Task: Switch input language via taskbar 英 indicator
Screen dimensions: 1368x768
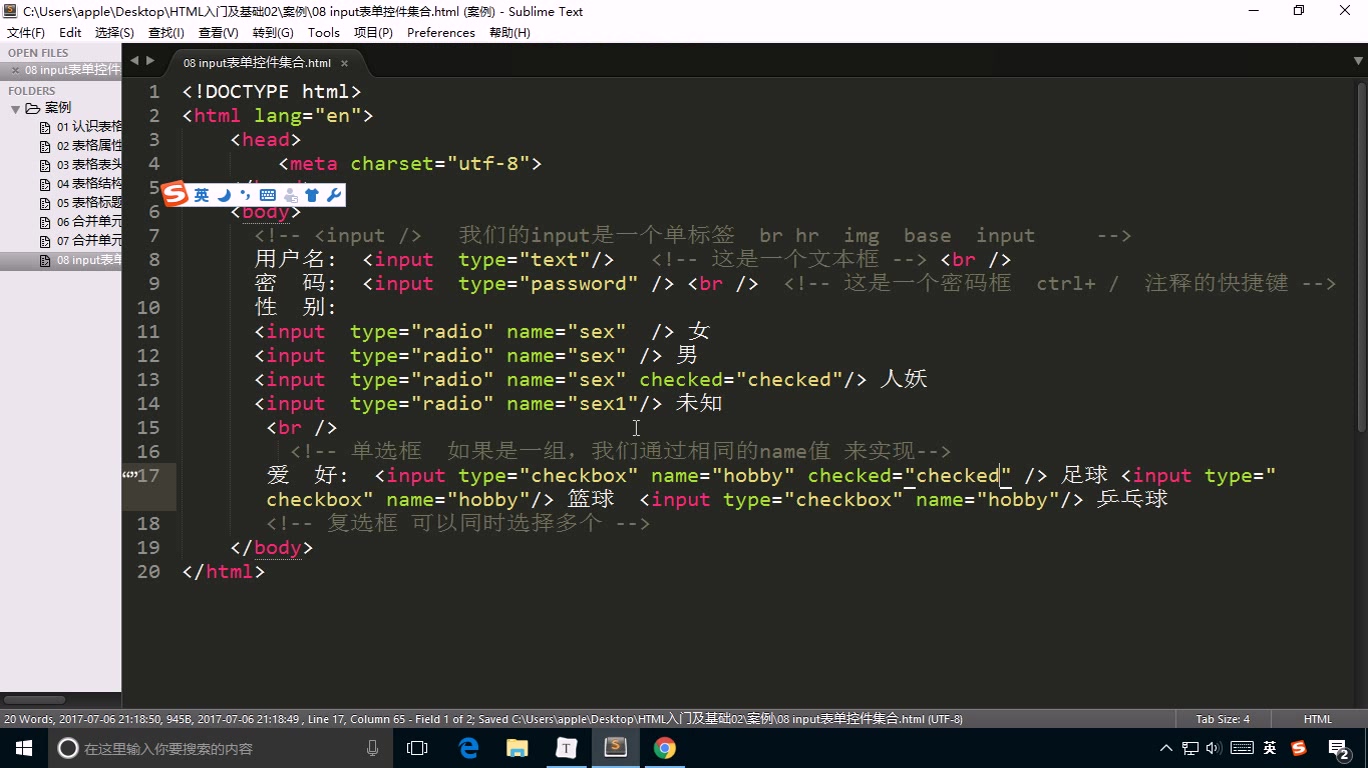Action: click(x=1270, y=748)
